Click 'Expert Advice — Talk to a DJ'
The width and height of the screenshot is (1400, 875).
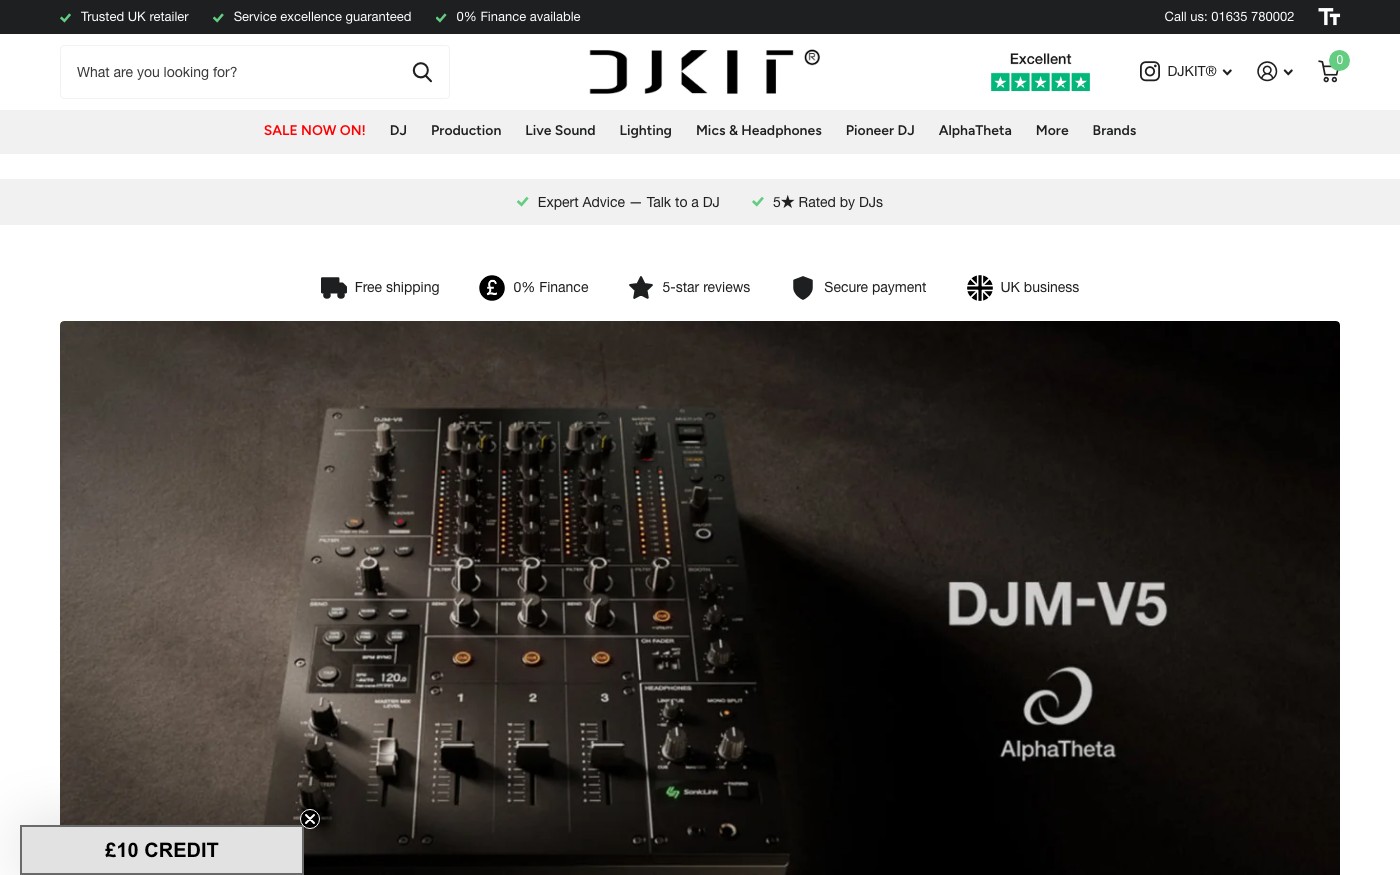coord(628,202)
